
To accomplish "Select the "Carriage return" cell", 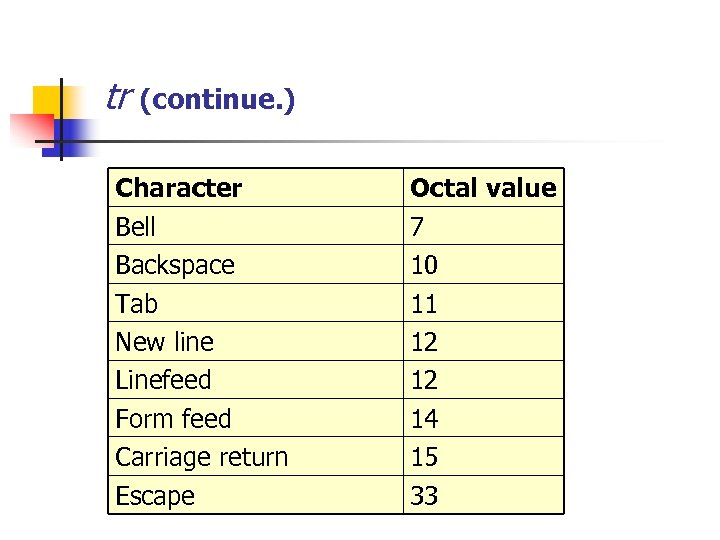I will [x=202, y=457].
